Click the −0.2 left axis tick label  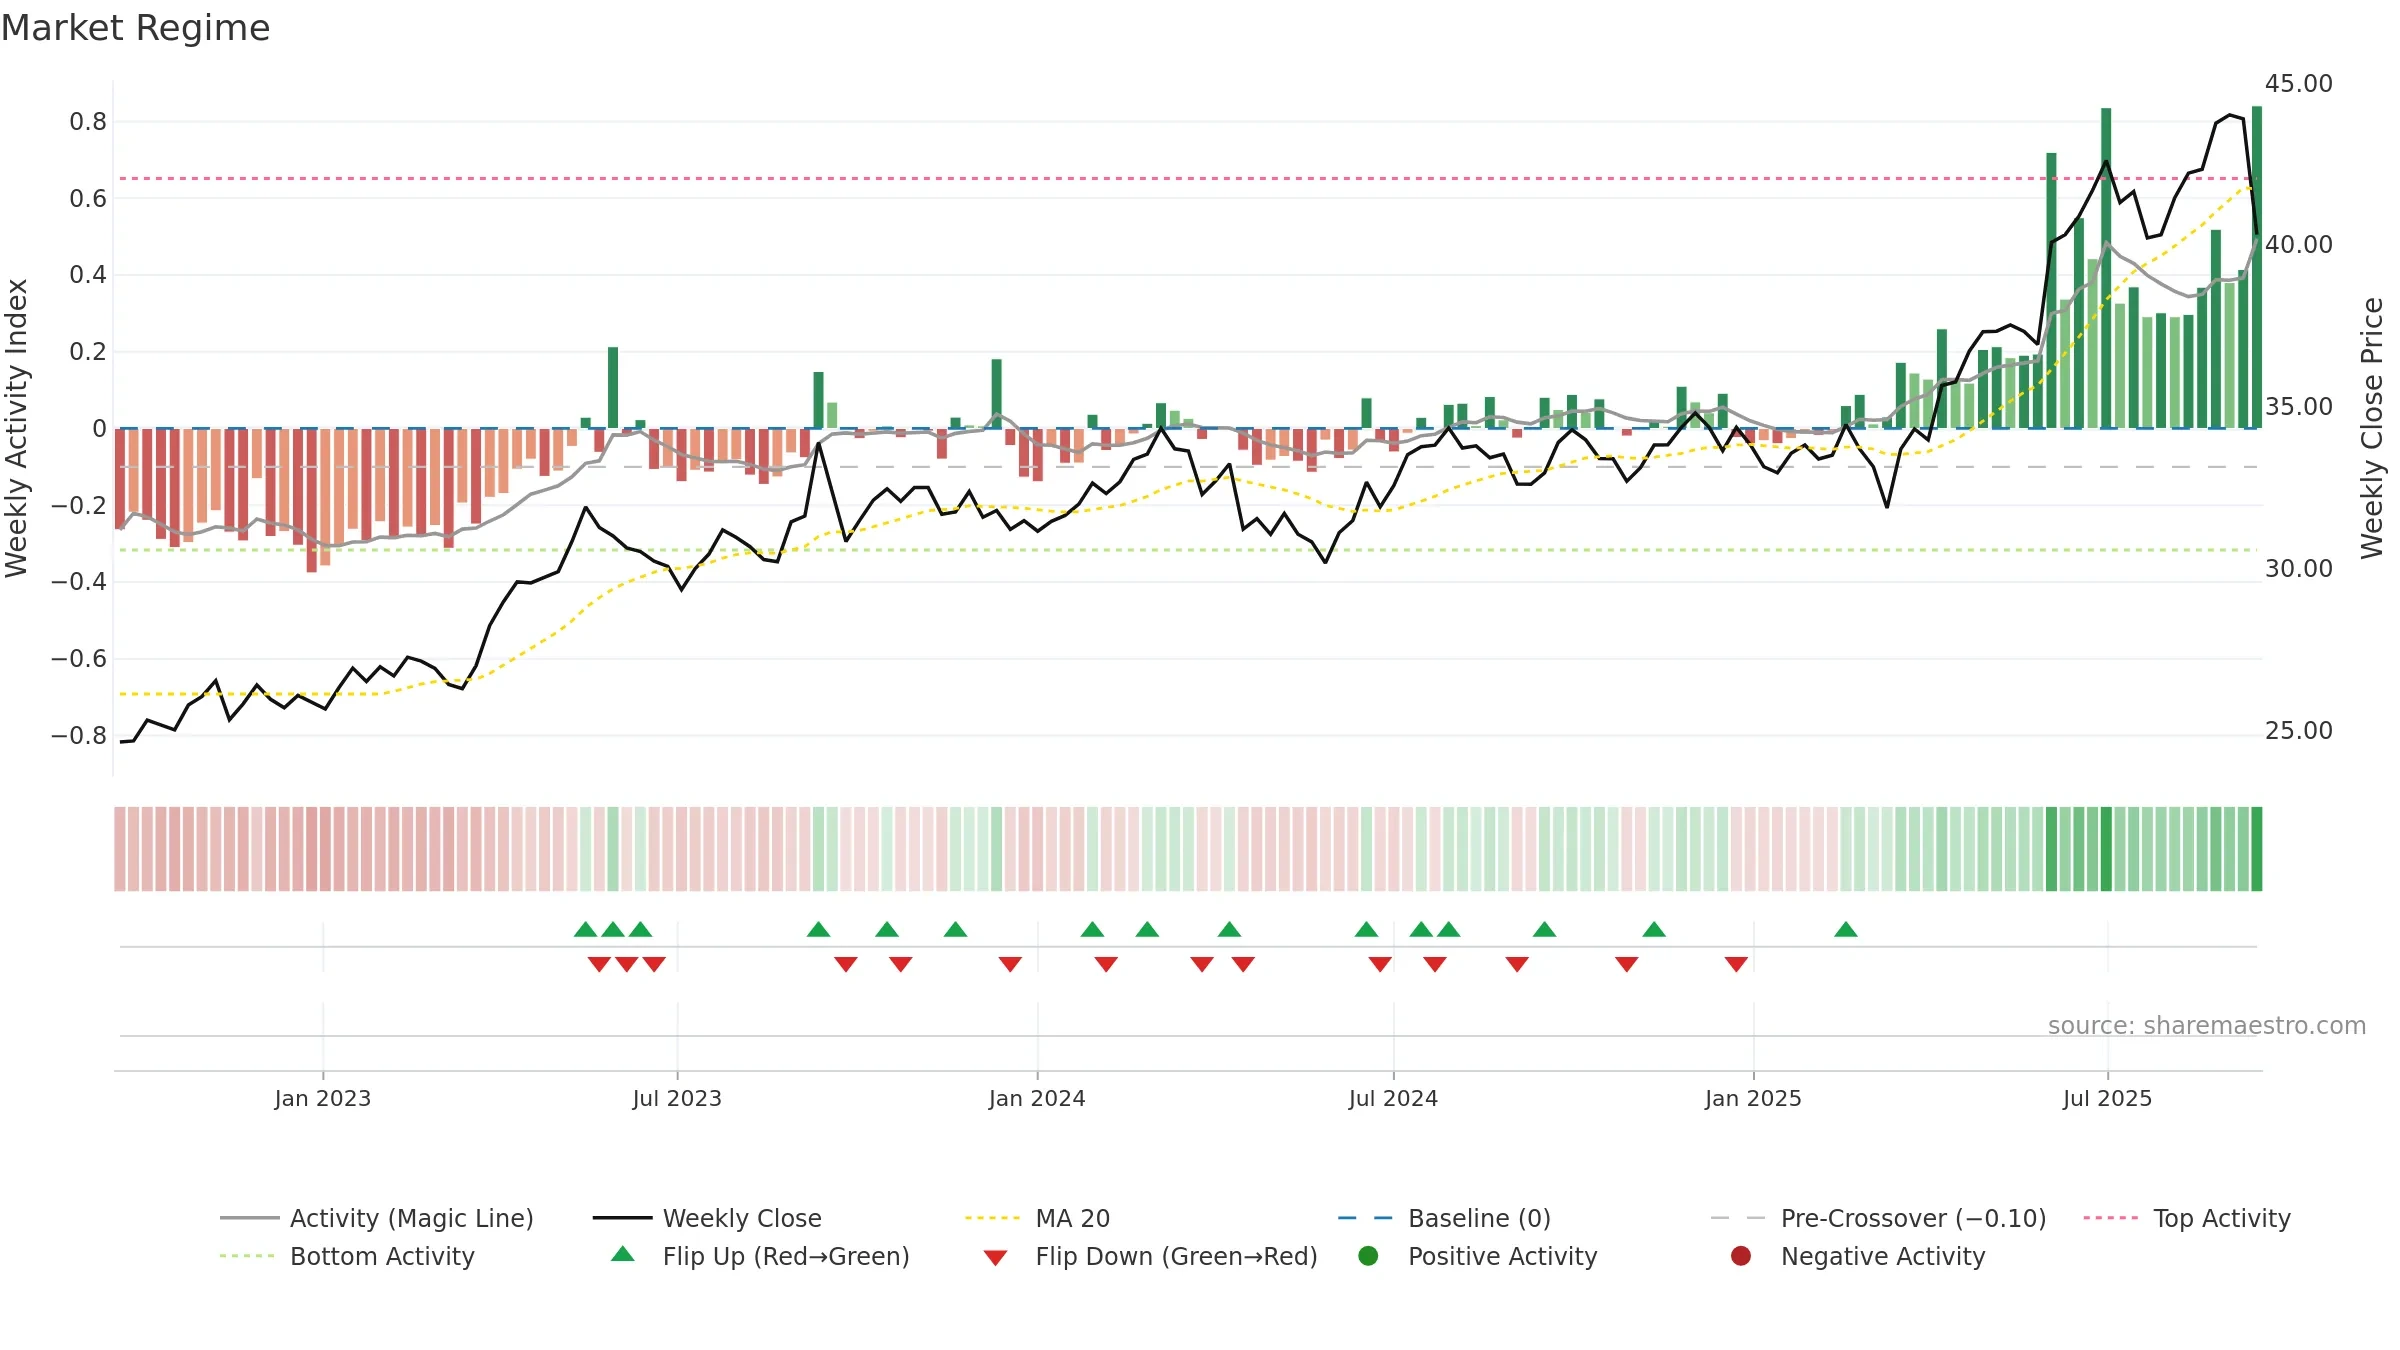(79, 506)
